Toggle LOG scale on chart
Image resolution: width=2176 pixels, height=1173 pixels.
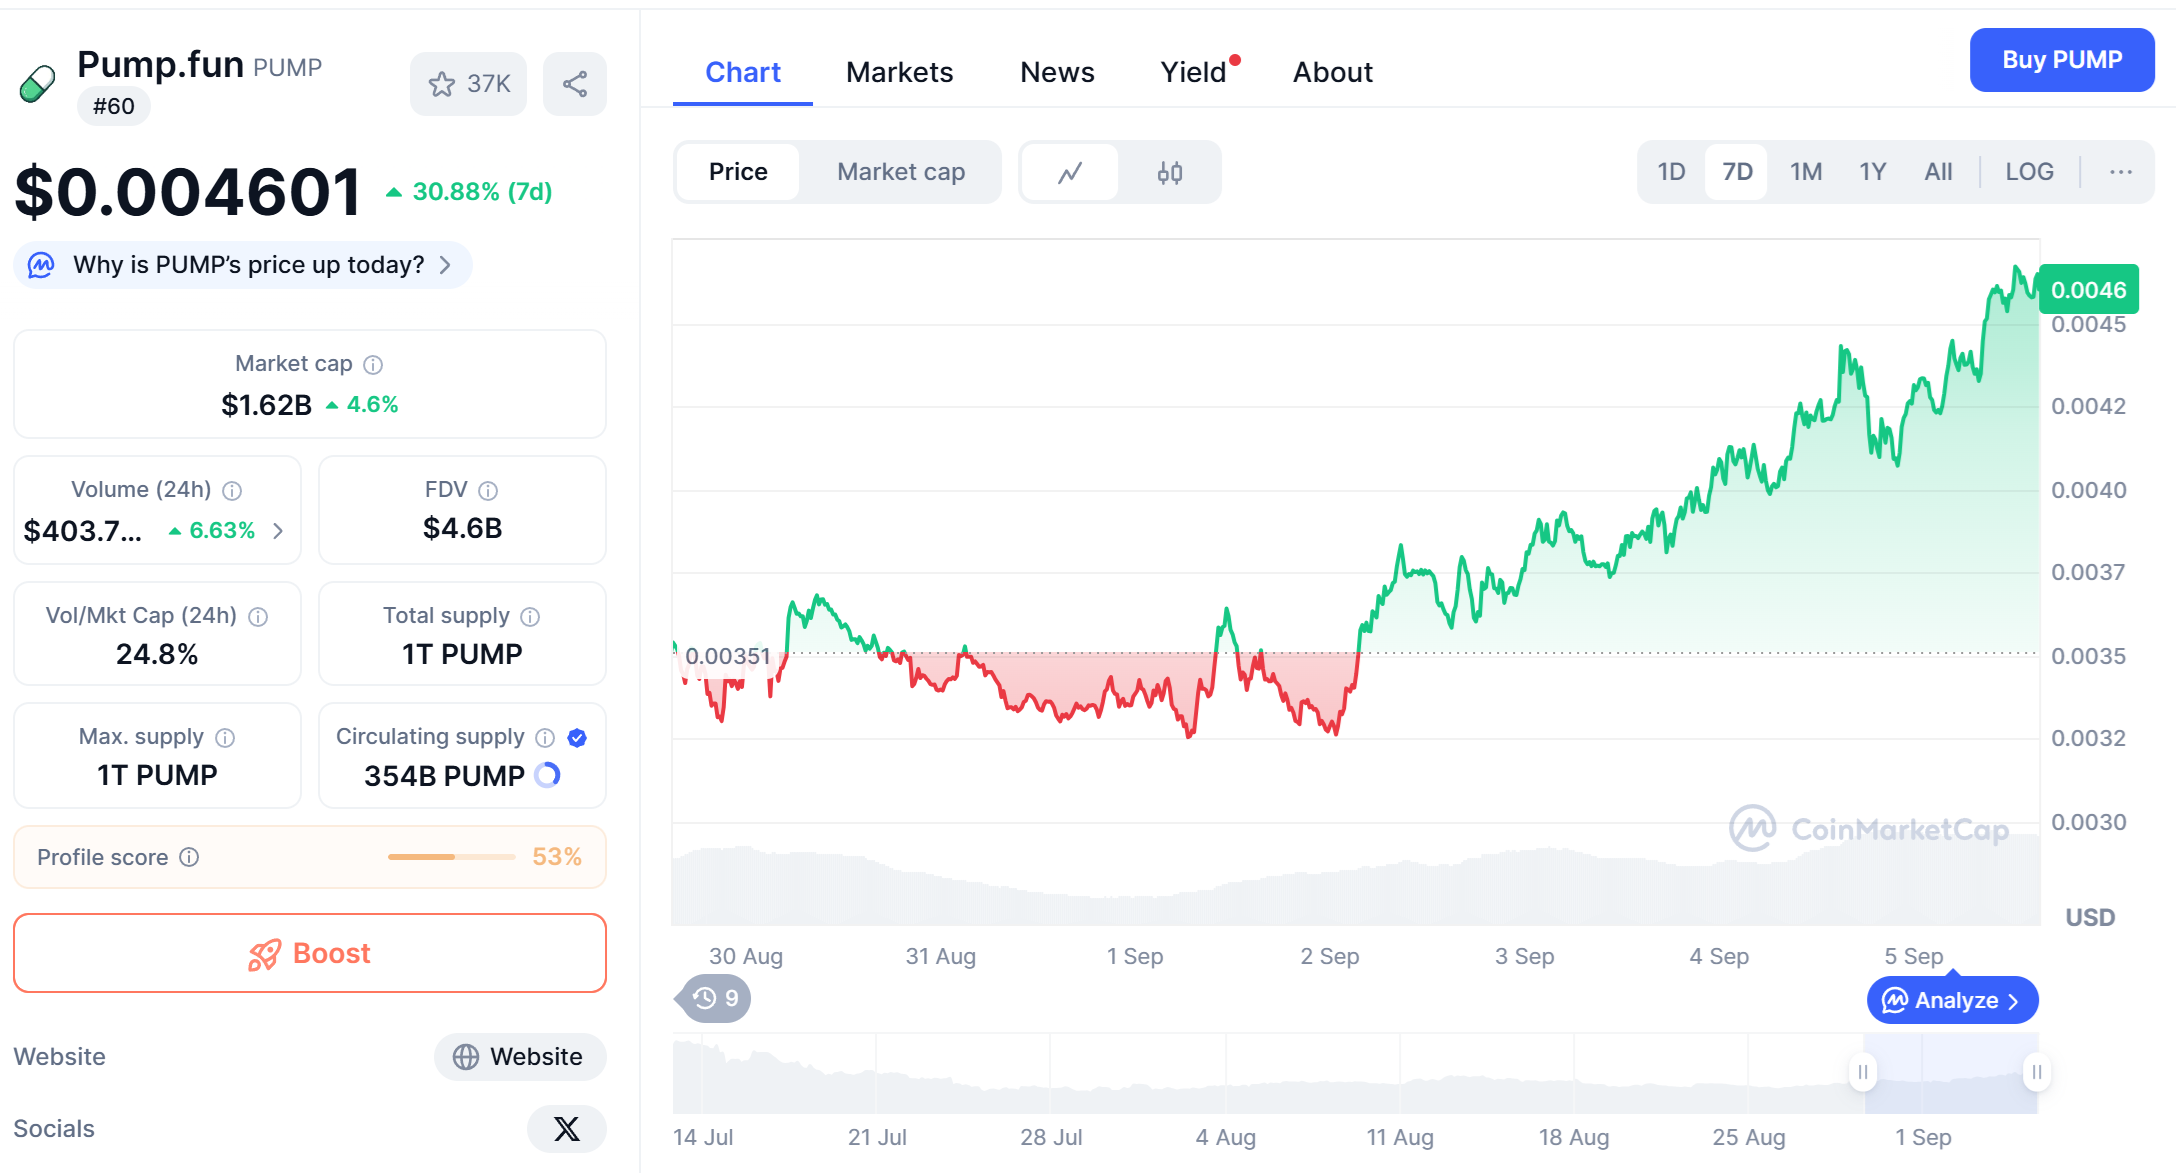[x=2029, y=172]
